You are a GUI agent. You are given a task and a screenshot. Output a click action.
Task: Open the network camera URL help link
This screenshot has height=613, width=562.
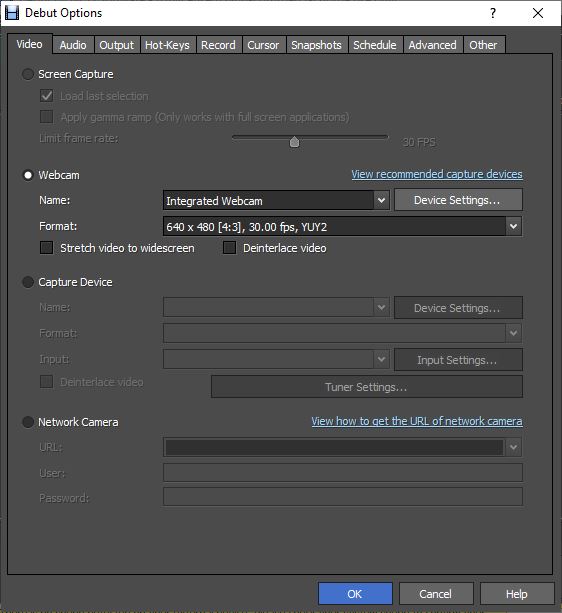tap(417, 421)
